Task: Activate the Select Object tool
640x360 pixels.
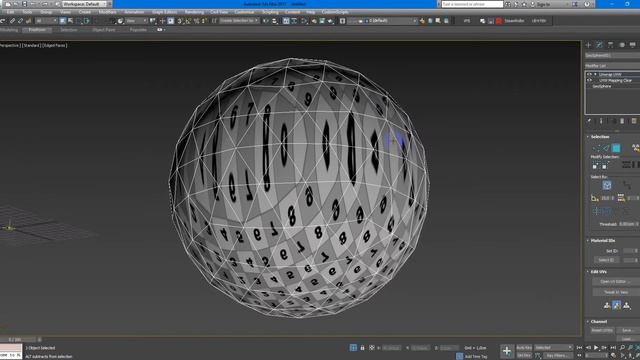Action: point(62,20)
